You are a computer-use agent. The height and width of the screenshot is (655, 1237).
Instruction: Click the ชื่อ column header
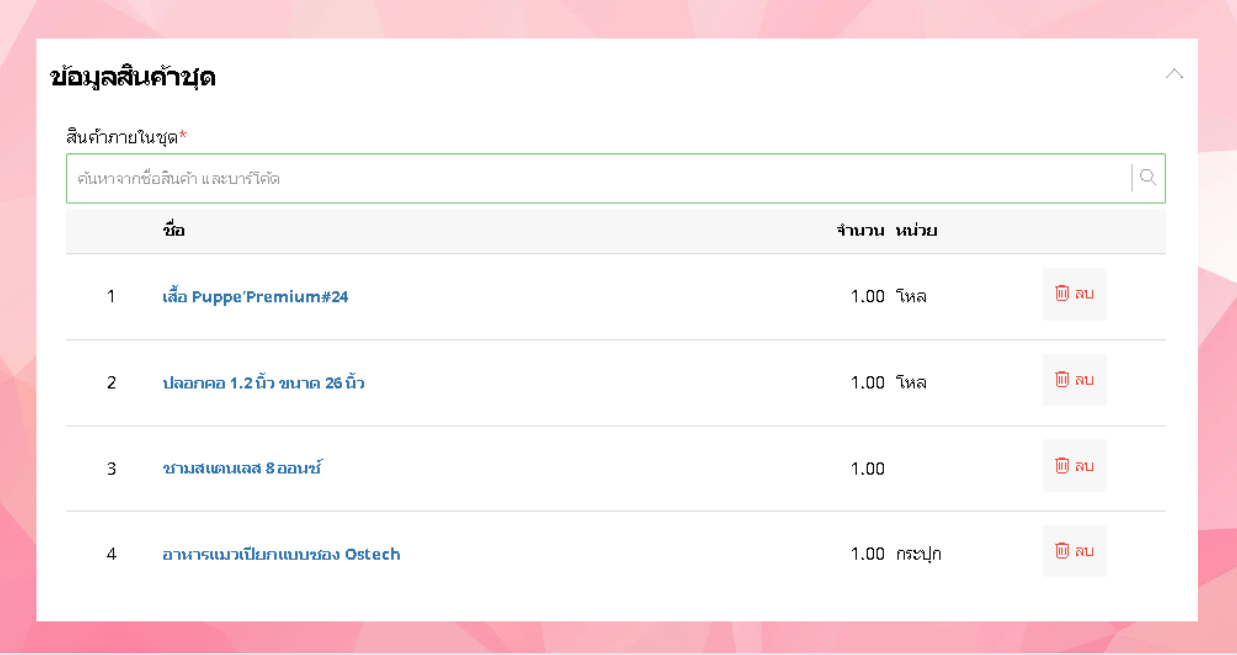(x=174, y=231)
